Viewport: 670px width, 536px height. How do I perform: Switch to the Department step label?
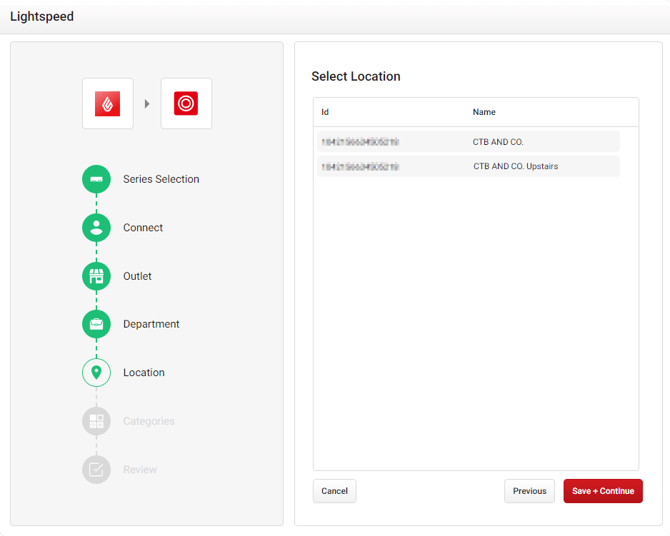[x=151, y=324]
